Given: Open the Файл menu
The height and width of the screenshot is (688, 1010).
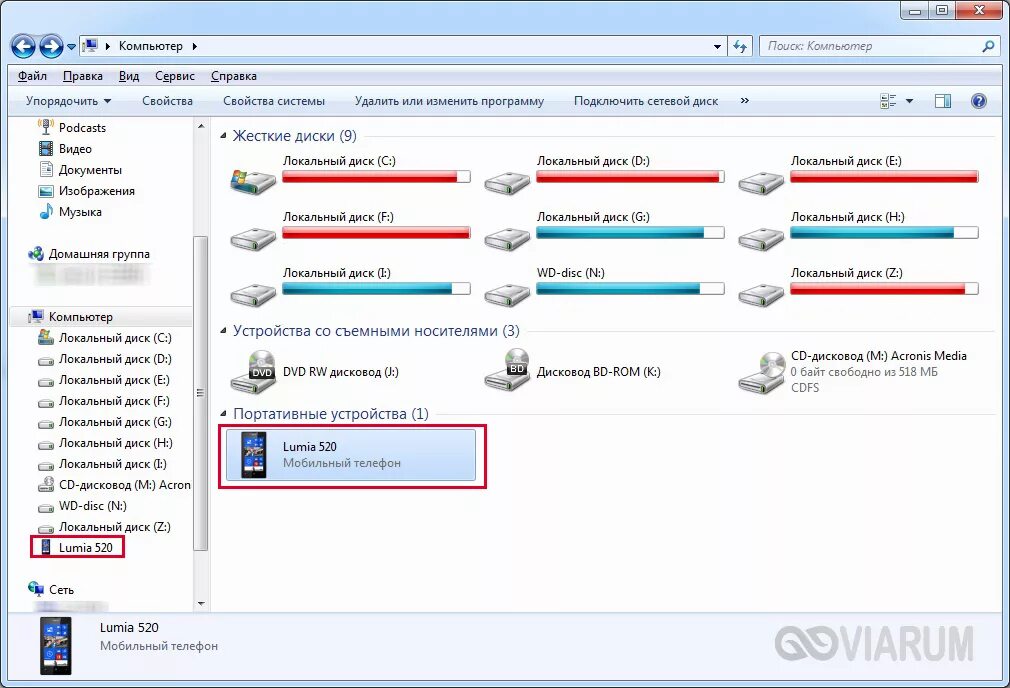Looking at the screenshot, I should pos(32,76).
